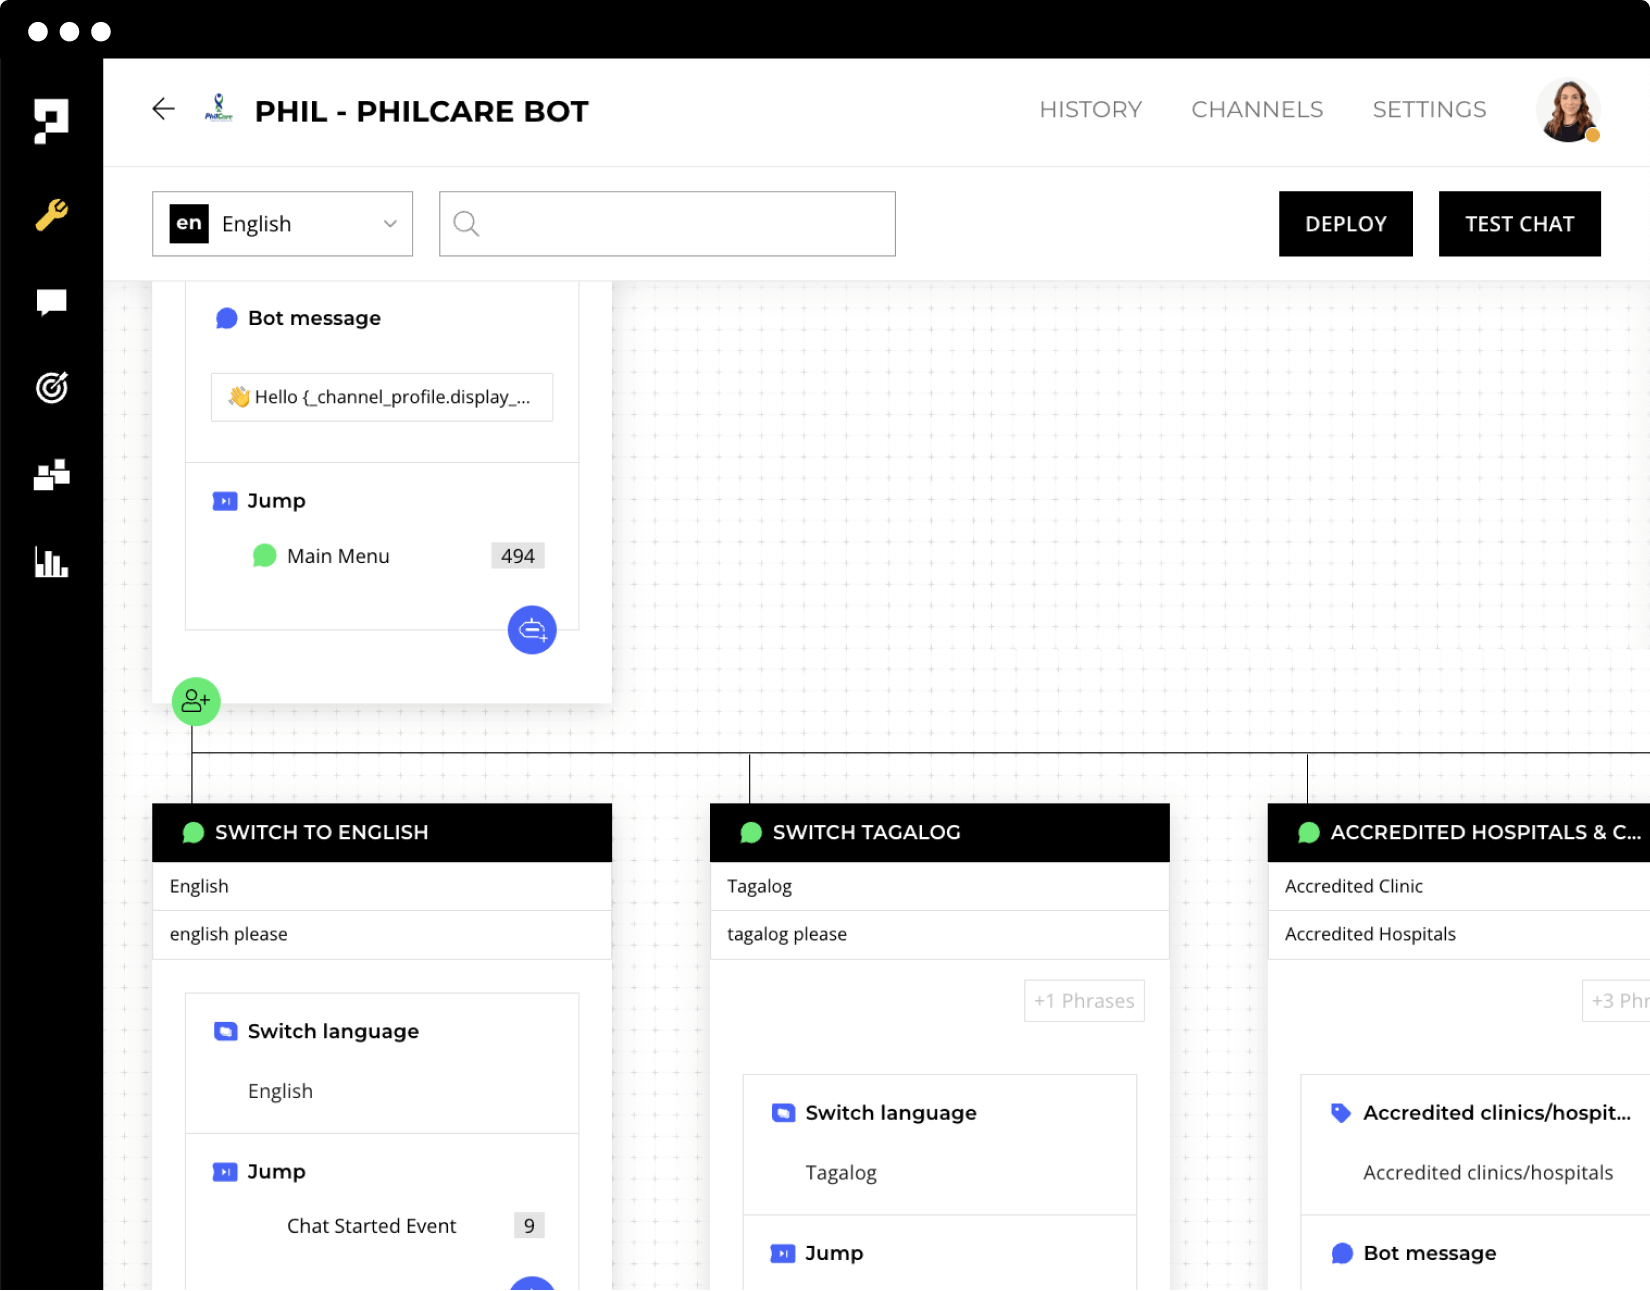Click the green add-user trigger icon on canvas
The width and height of the screenshot is (1650, 1291).
(195, 701)
